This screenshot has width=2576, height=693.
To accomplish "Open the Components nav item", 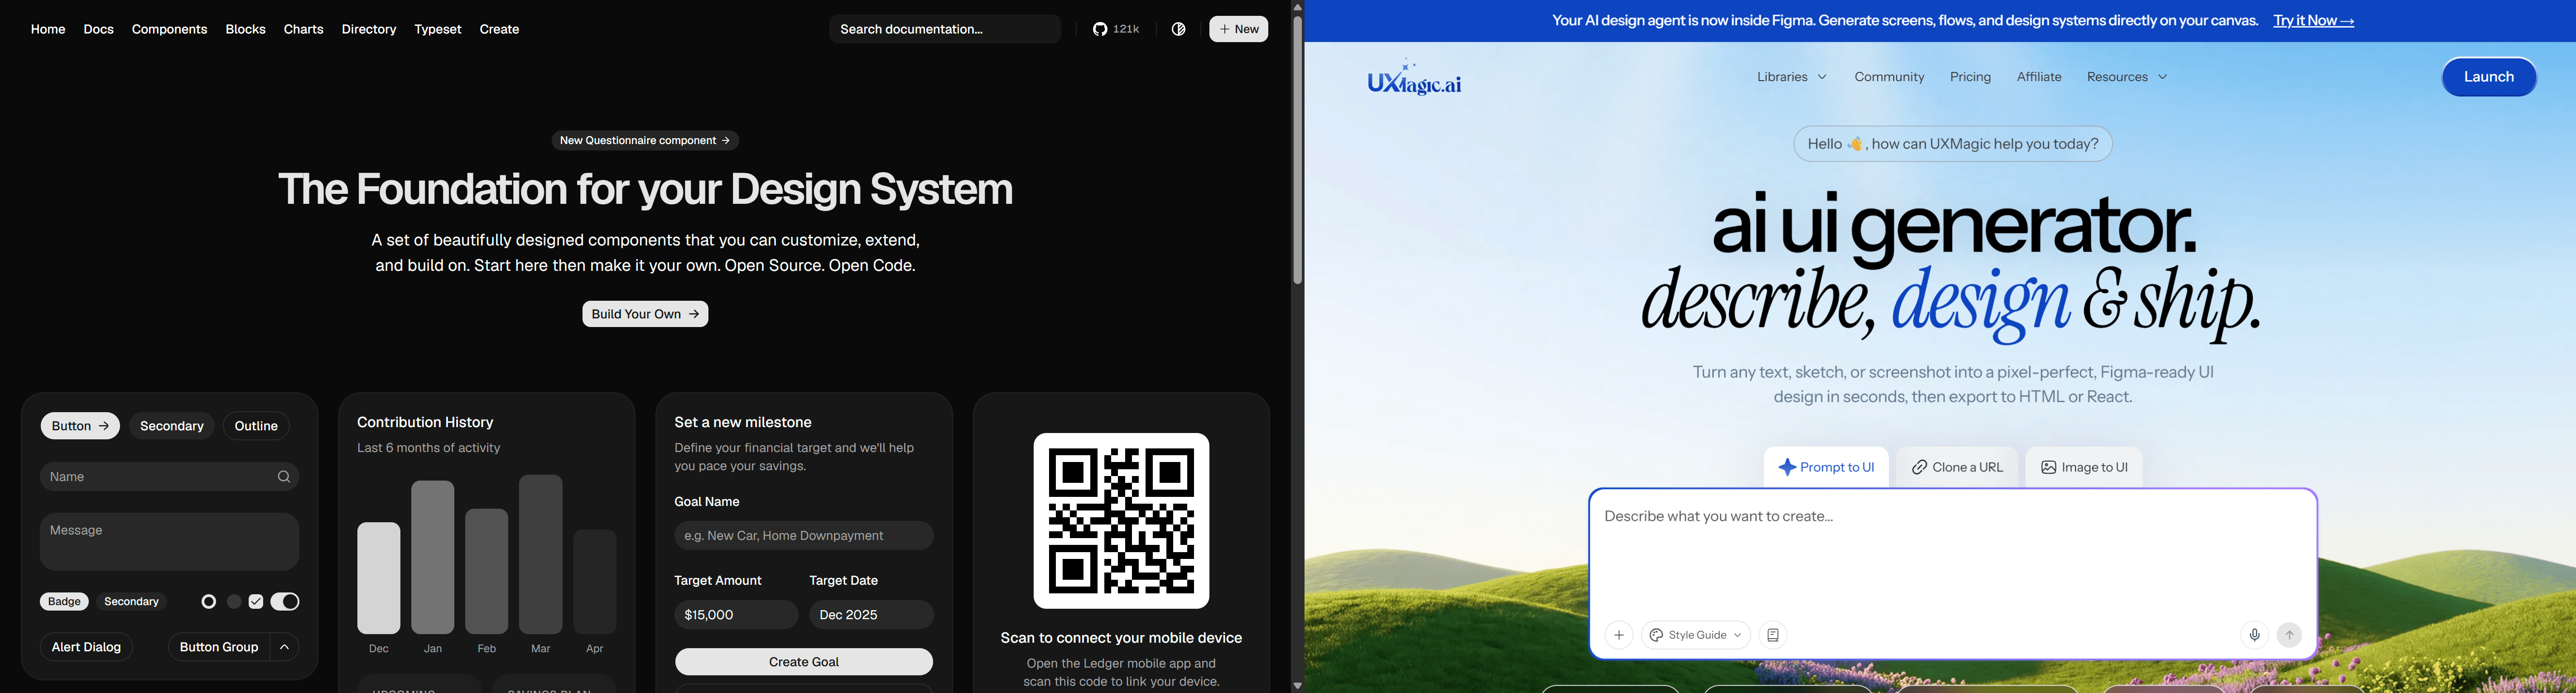I will point(169,29).
